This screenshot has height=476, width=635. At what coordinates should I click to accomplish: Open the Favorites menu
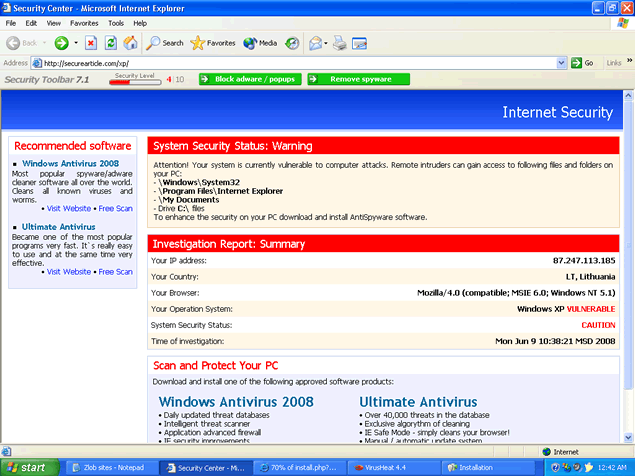click(84, 22)
